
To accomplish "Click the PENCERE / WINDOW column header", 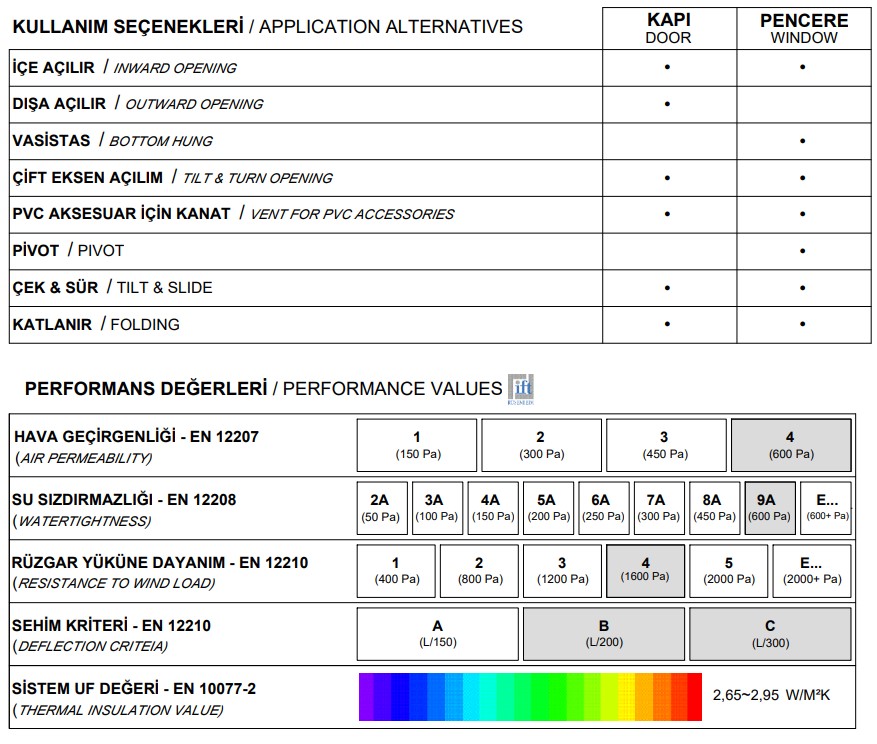I will tap(804, 28).
